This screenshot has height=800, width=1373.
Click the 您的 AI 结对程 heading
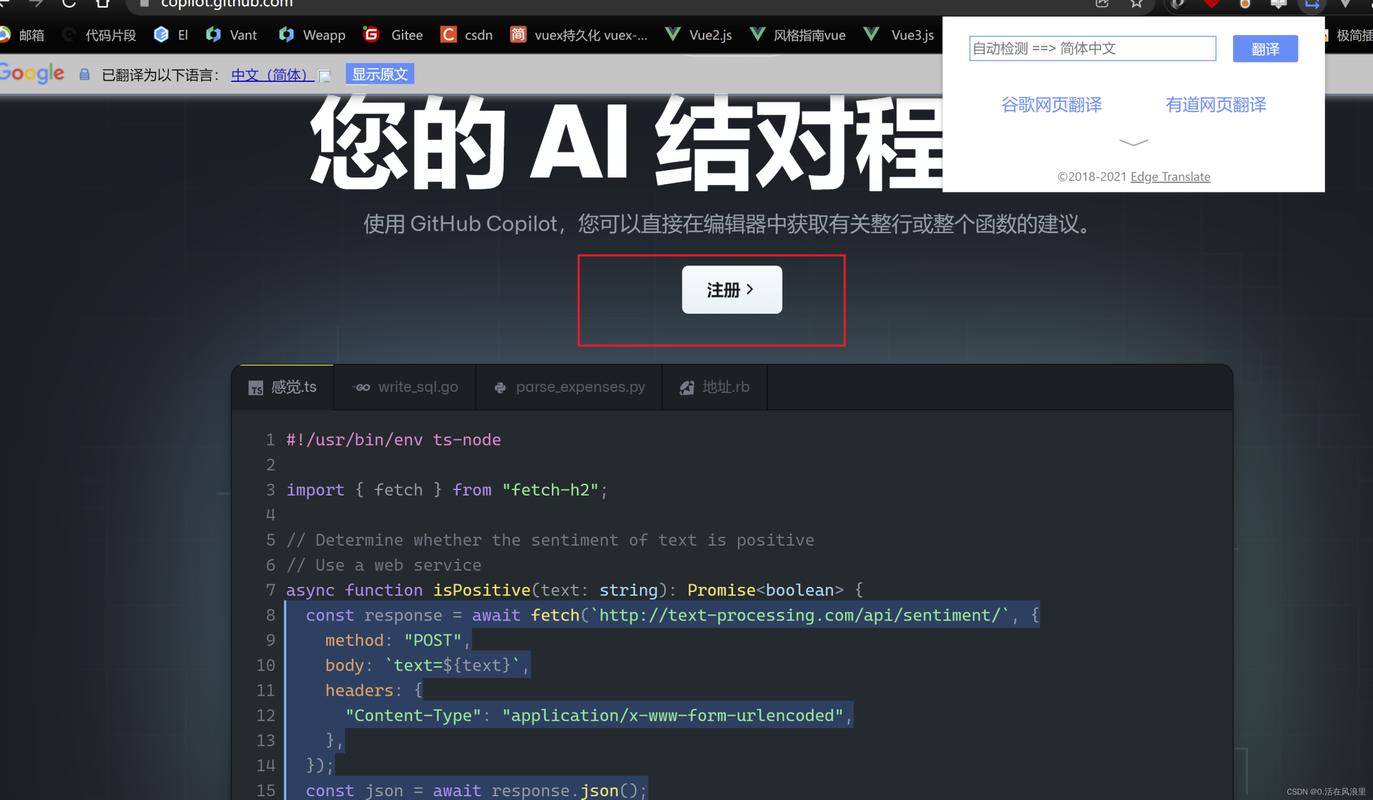626,143
